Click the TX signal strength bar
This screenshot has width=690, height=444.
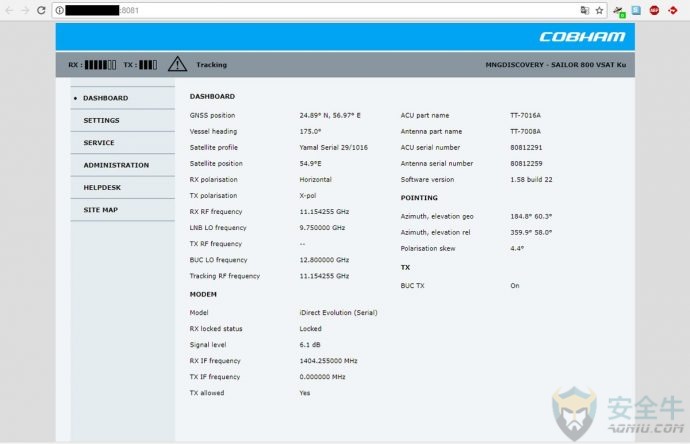pyautogui.click(x=148, y=65)
